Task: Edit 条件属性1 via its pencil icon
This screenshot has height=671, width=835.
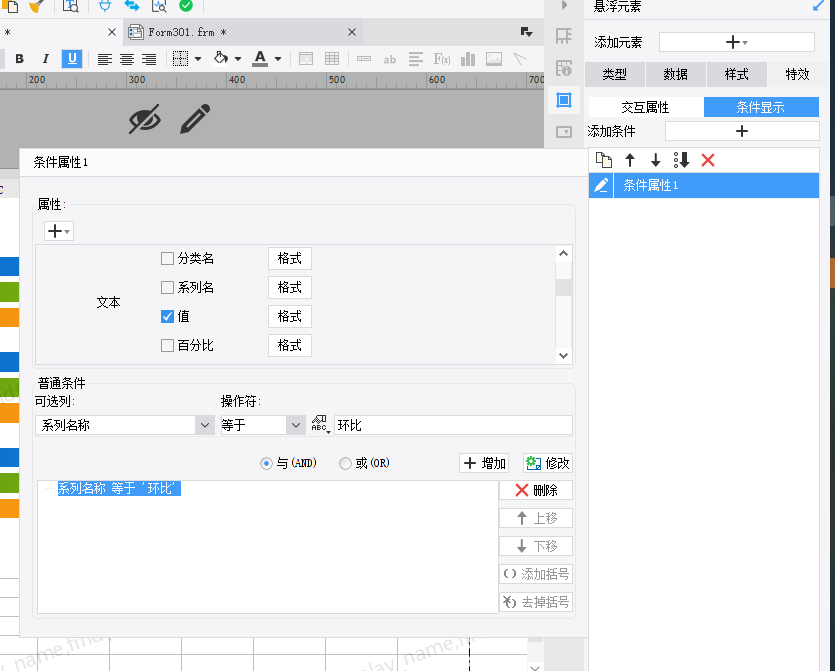Action: click(601, 185)
